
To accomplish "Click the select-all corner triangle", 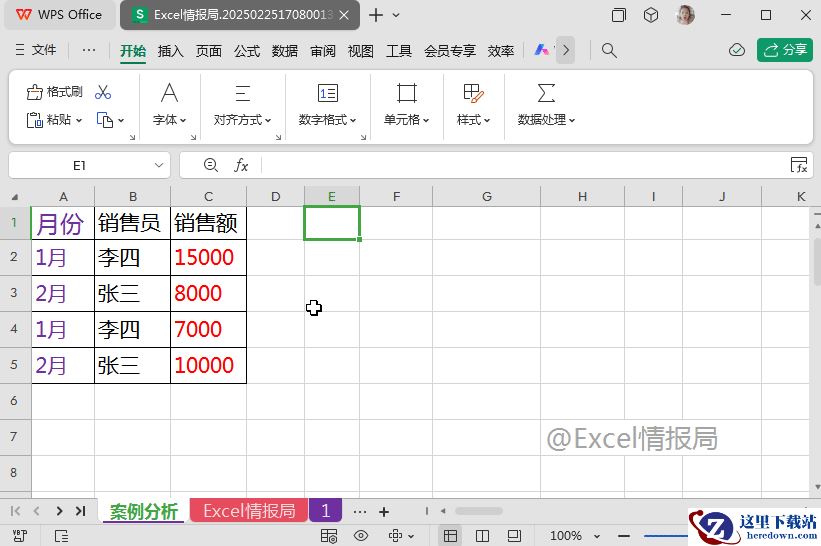I will point(15,197).
